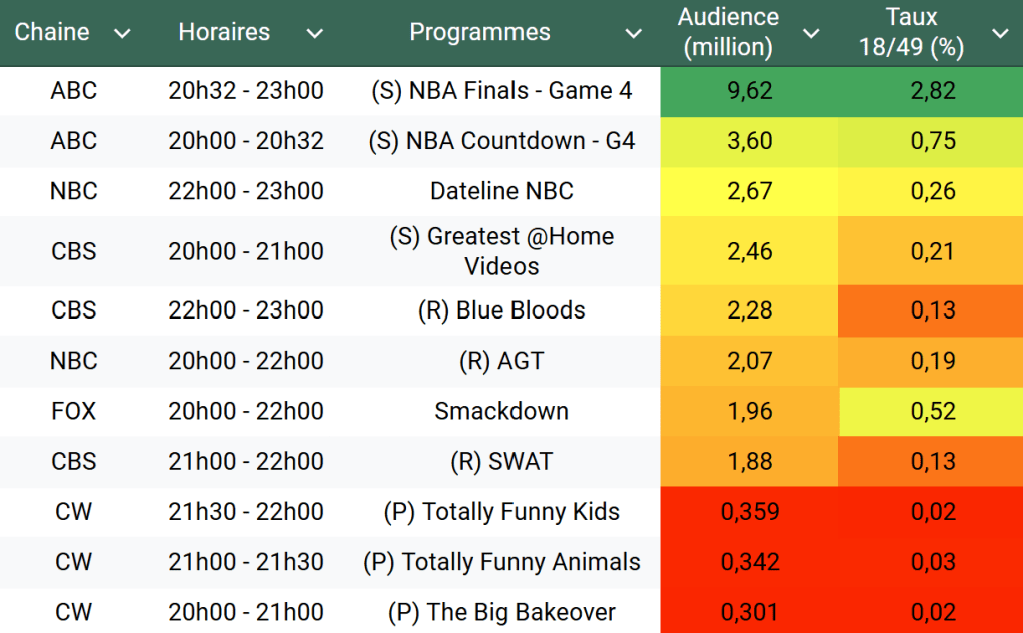The image size is (1023, 633).
Task: Click the NBA Countdown - G4 cell
Action: pyautogui.click(x=501, y=141)
